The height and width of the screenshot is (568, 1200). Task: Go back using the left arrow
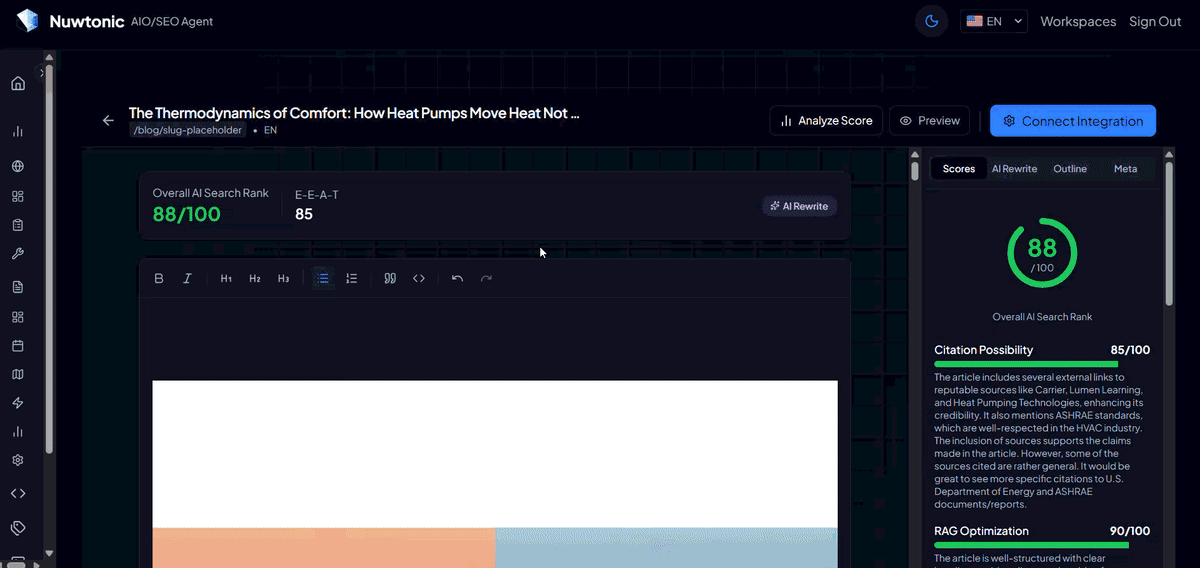pyautogui.click(x=108, y=121)
